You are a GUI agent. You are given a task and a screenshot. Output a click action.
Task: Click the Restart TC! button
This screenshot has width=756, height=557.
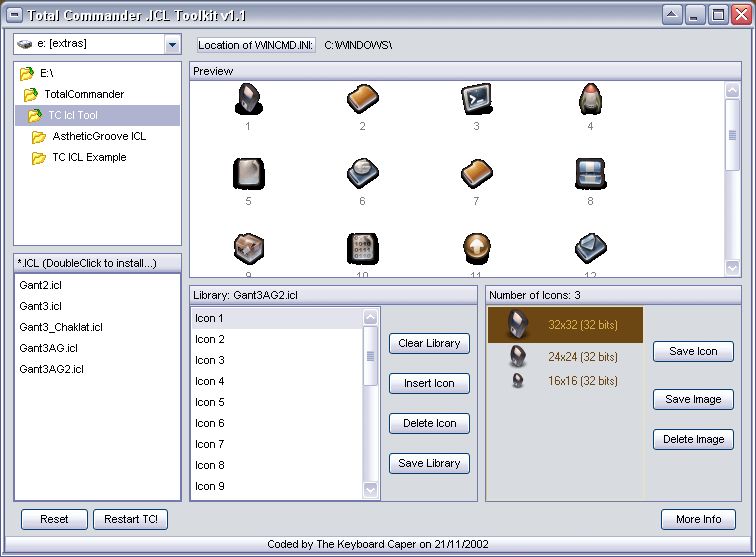coord(131,519)
